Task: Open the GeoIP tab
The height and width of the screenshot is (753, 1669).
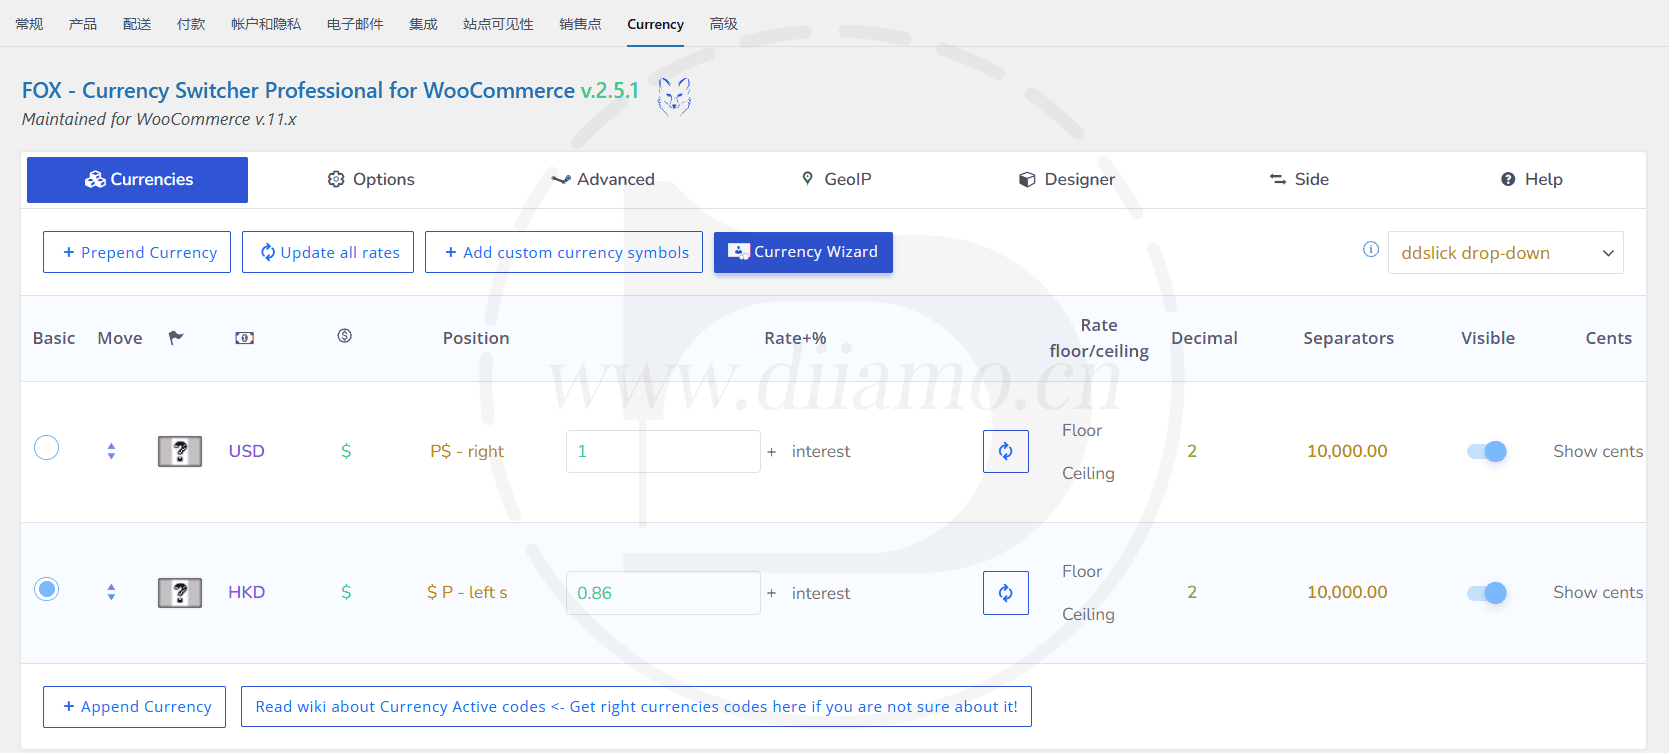Action: (x=837, y=180)
